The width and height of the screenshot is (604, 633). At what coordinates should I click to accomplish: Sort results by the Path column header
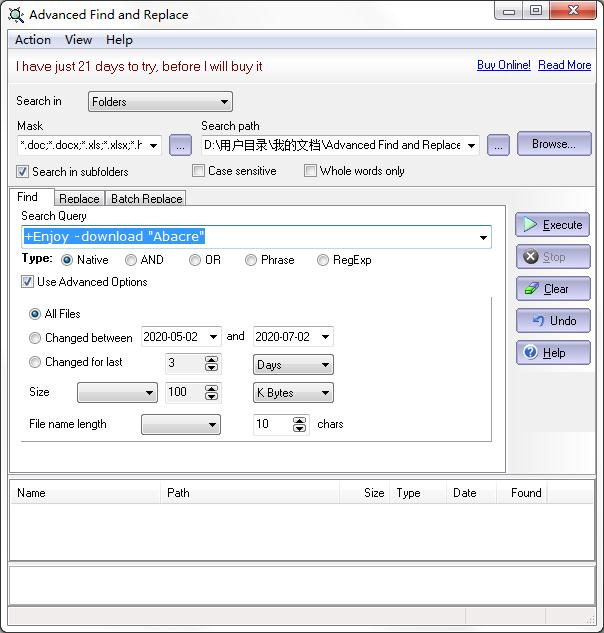[250, 493]
